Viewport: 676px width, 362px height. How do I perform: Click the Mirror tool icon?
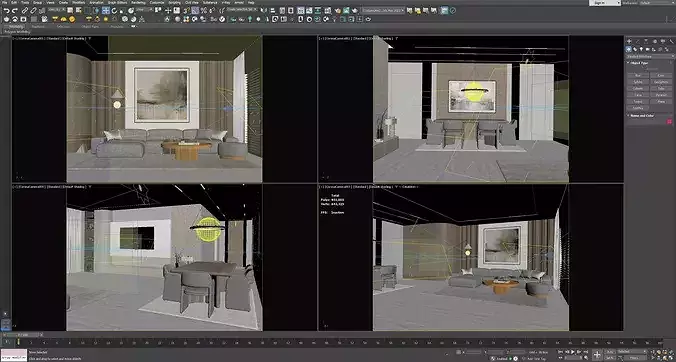coord(263,10)
